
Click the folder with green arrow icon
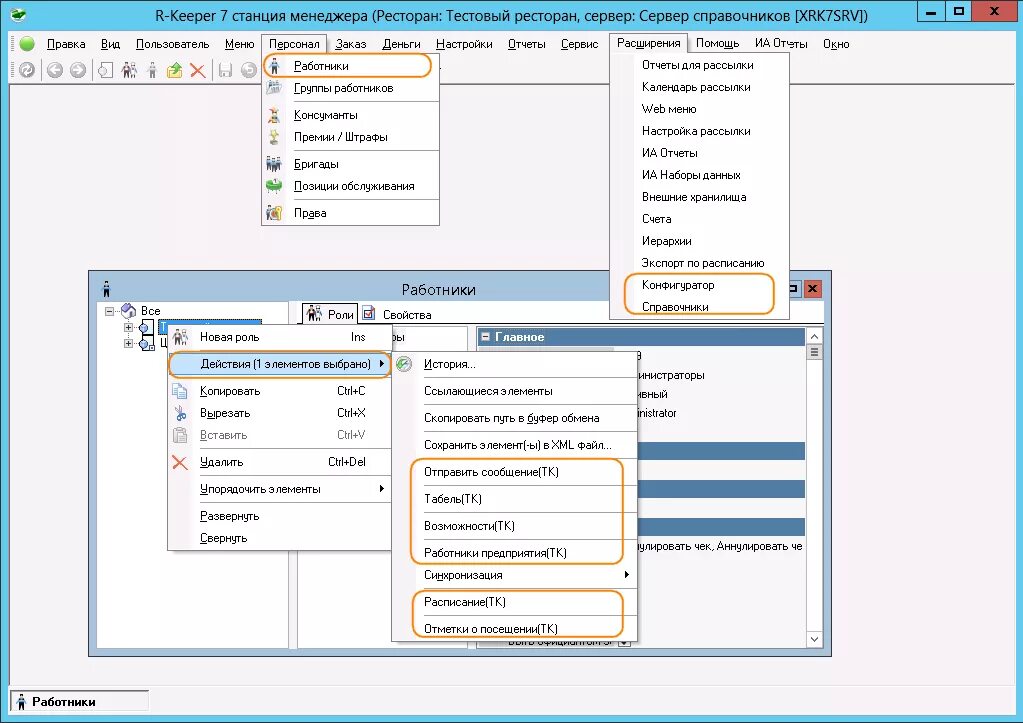click(174, 70)
